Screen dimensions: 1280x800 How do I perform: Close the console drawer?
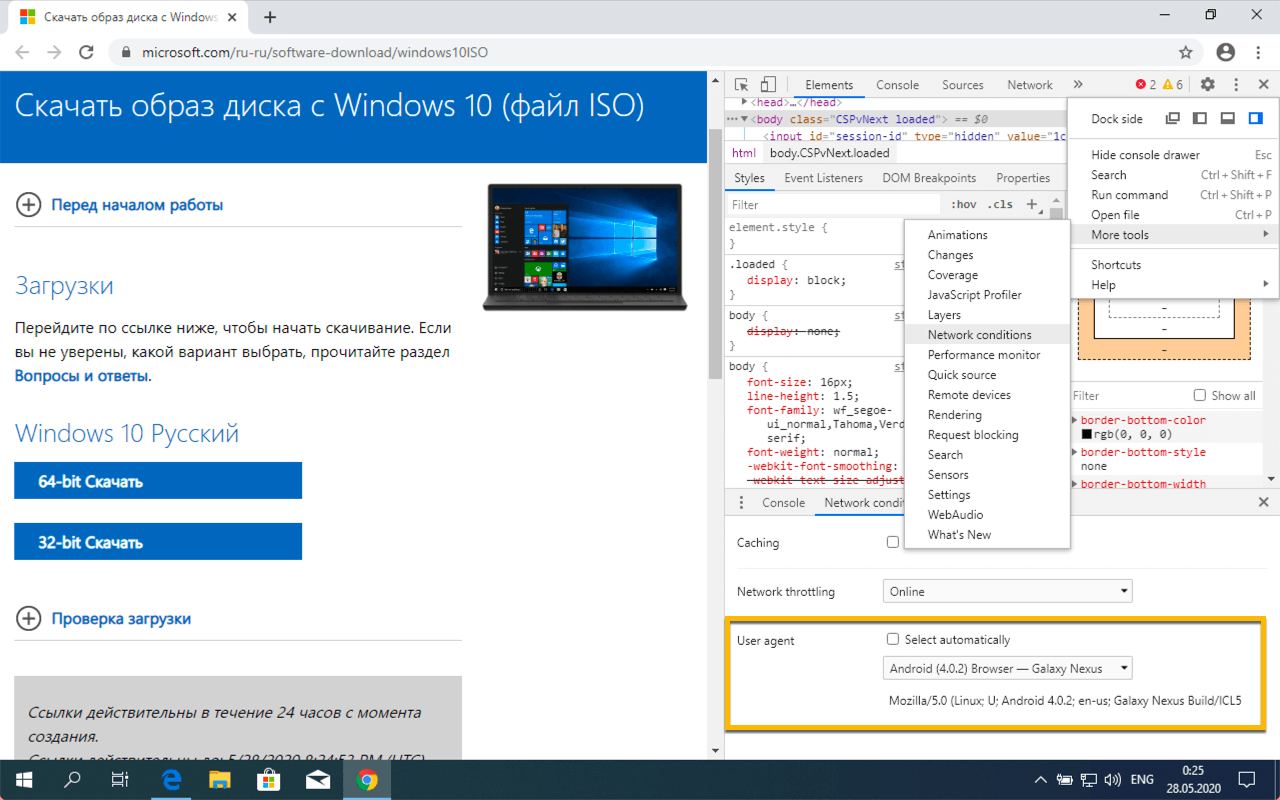[1263, 503]
